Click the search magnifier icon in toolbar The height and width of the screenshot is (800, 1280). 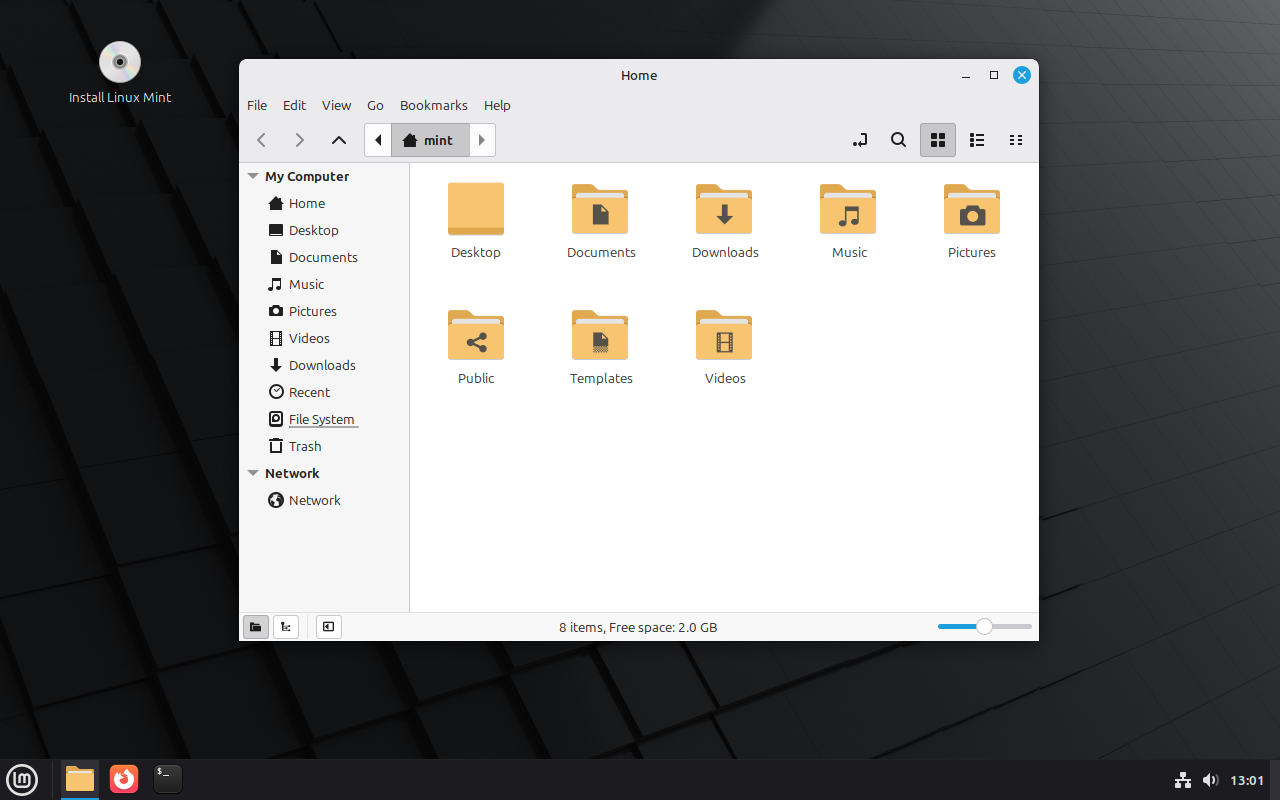coord(898,140)
